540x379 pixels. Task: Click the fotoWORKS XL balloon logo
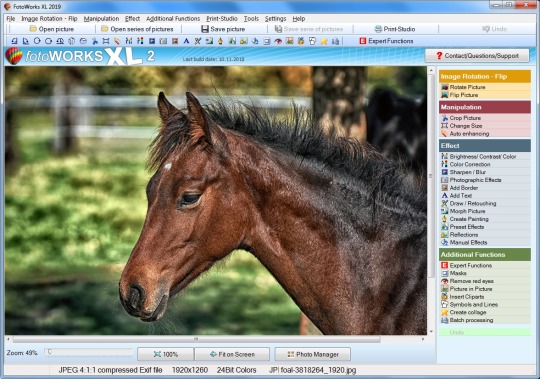pos(14,56)
